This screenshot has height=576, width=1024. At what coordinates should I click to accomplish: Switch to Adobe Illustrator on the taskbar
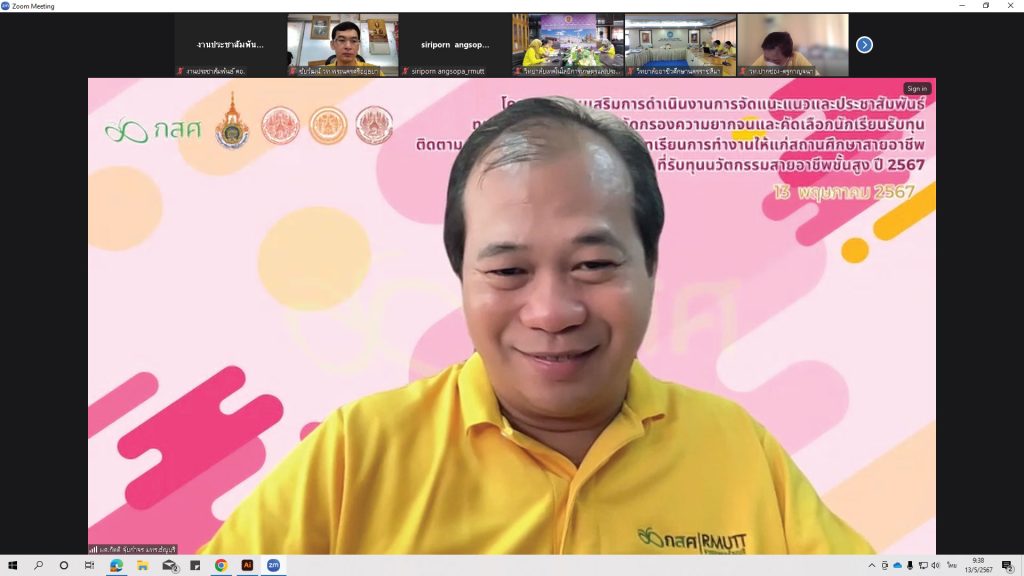pyautogui.click(x=248, y=566)
